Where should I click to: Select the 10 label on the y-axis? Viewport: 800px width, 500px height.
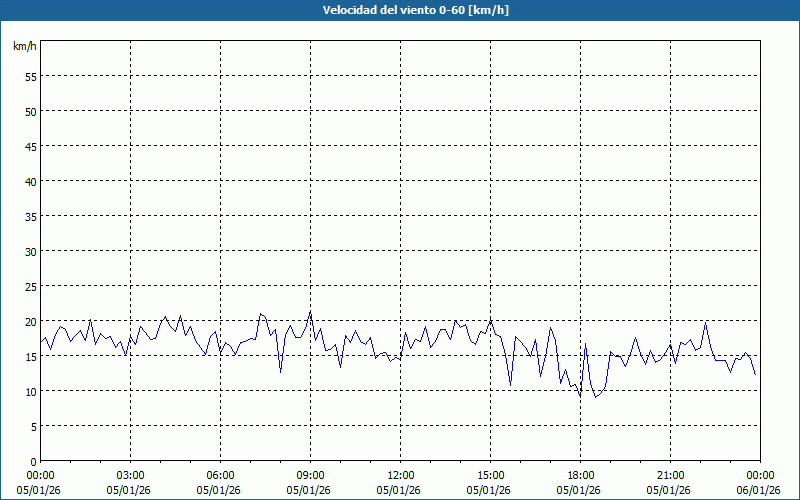pyautogui.click(x=30, y=391)
